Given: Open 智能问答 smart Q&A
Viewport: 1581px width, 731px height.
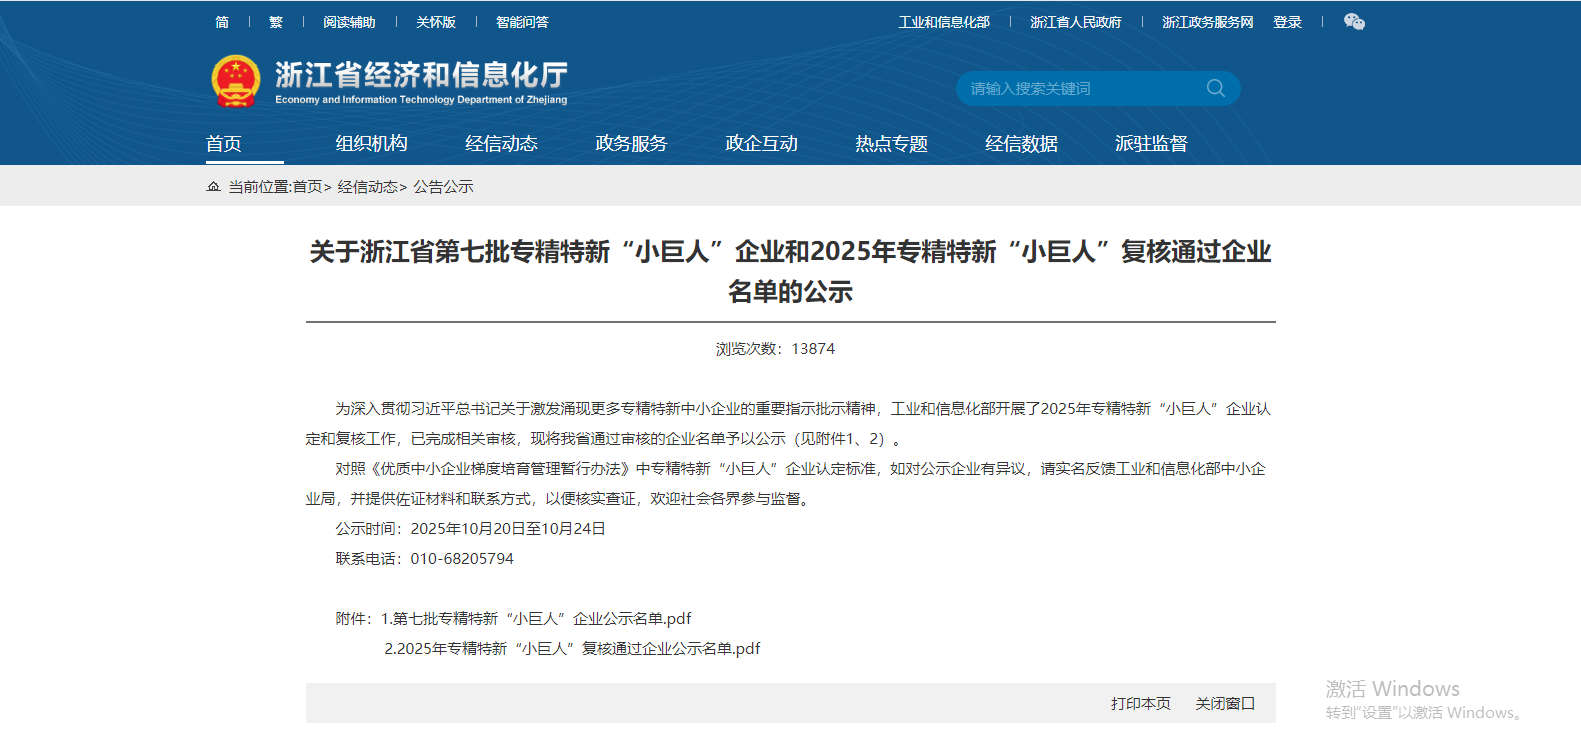Looking at the screenshot, I should pyautogui.click(x=522, y=22).
